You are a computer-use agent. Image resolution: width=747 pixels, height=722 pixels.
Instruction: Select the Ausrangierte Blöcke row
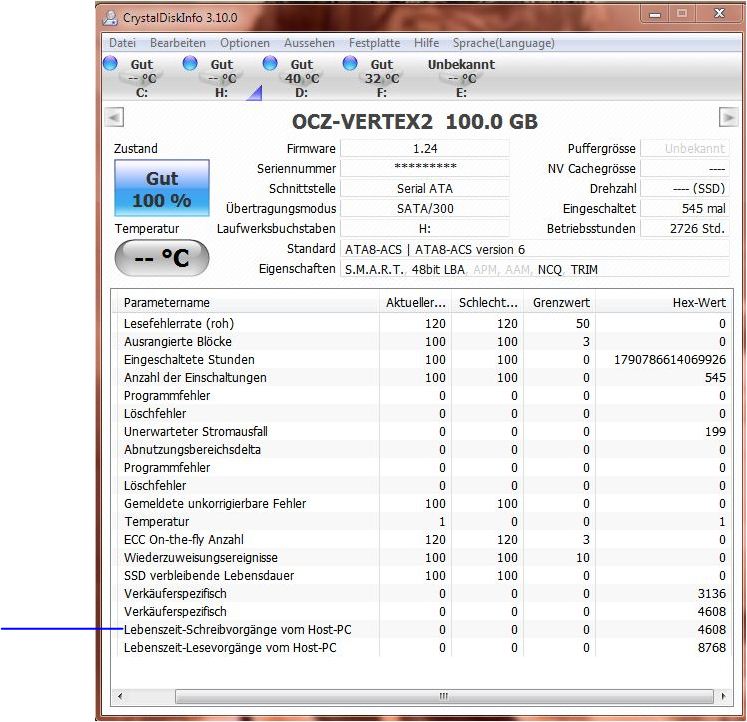coord(422,341)
